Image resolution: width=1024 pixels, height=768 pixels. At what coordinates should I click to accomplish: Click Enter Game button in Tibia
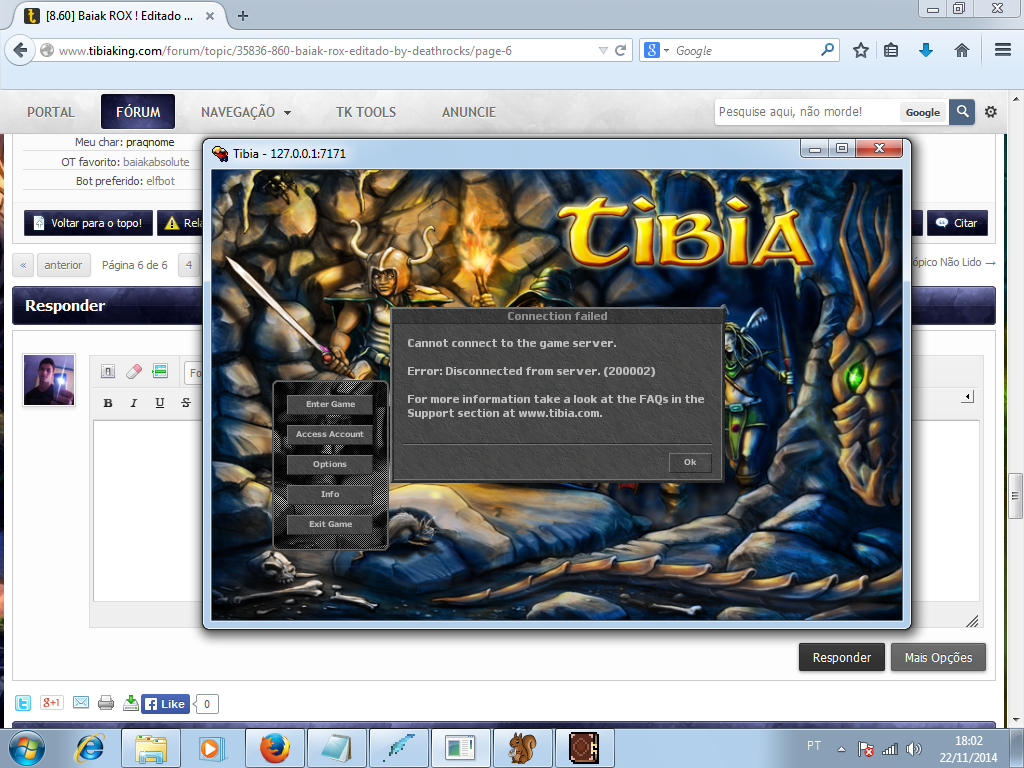click(330, 404)
